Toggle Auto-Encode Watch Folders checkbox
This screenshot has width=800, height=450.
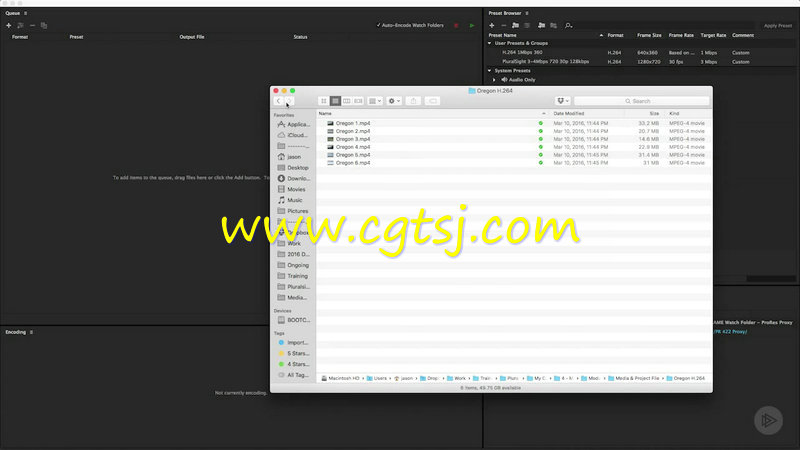point(379,25)
